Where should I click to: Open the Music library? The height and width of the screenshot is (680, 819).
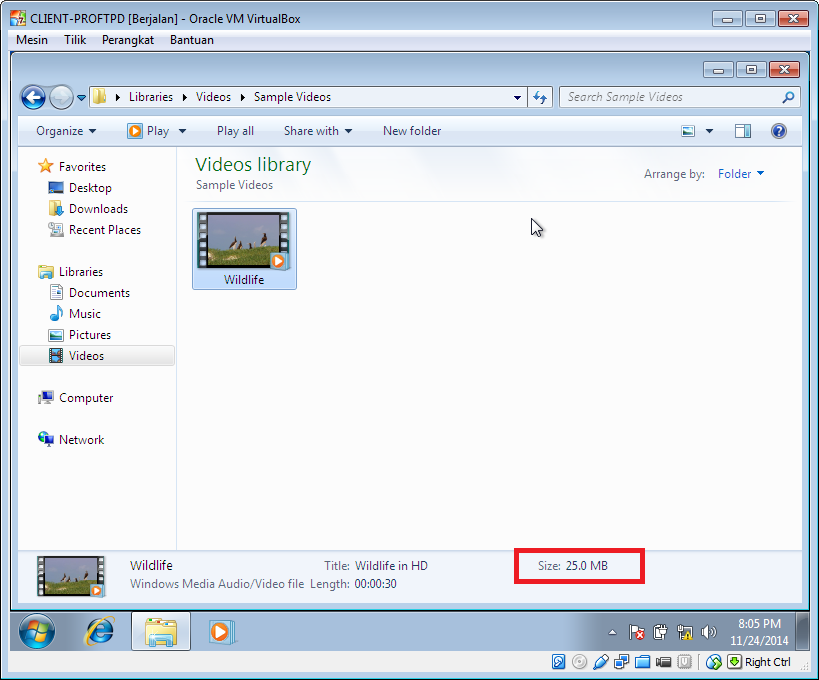pyautogui.click(x=75, y=313)
